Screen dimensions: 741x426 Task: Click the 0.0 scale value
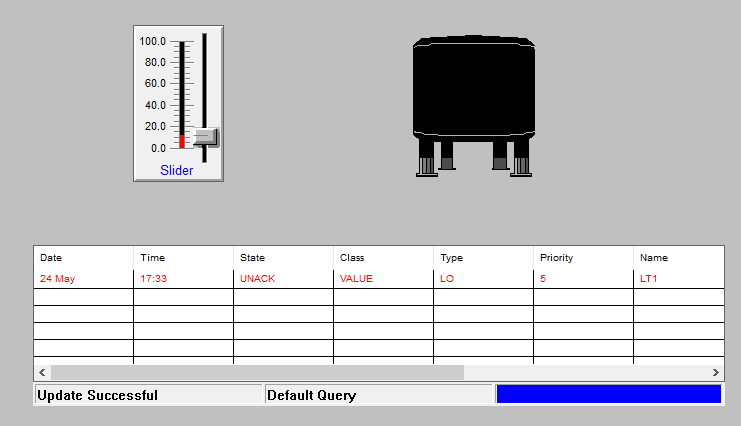click(x=158, y=148)
